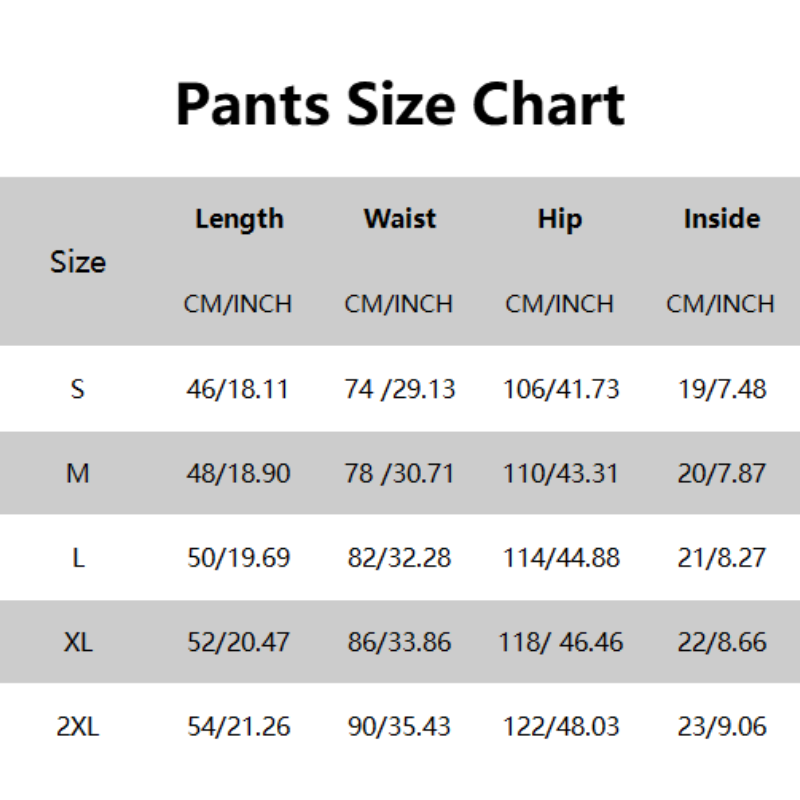Click the L size row label

click(78, 557)
